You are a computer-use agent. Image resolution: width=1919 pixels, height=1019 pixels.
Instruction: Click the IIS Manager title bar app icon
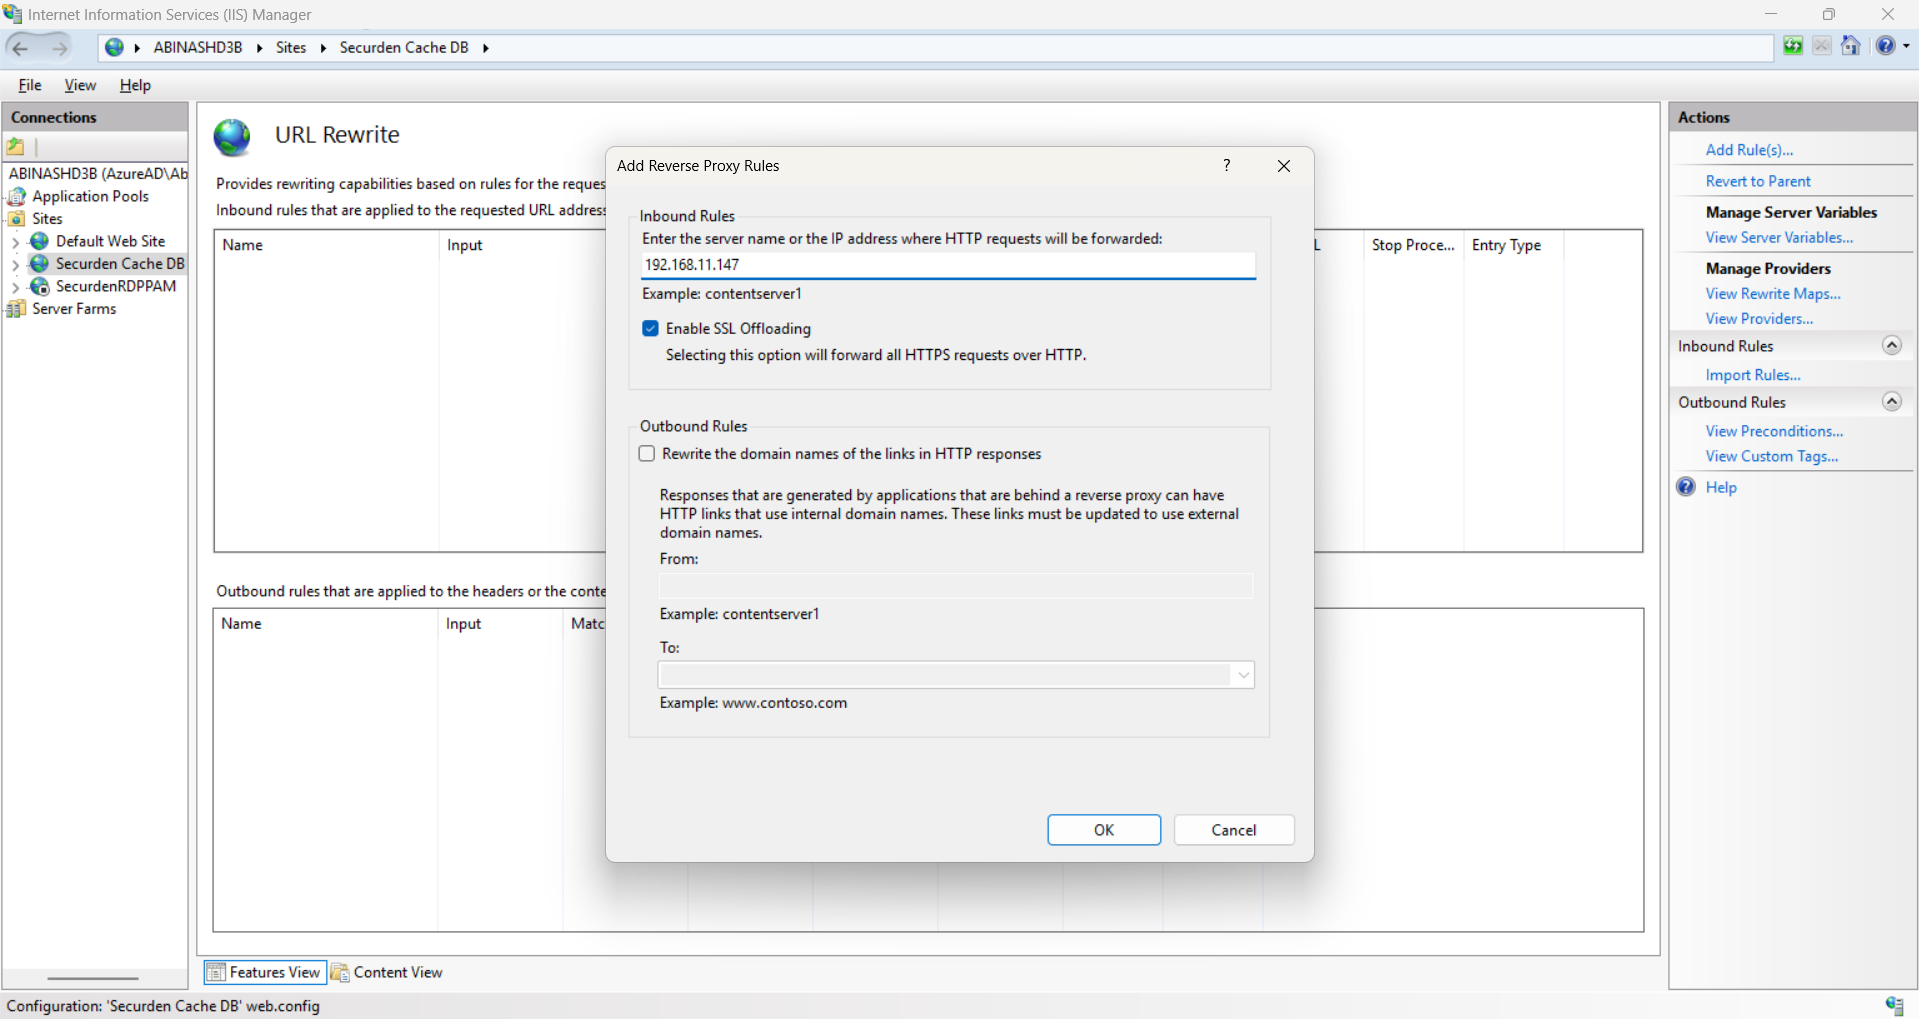(13, 14)
